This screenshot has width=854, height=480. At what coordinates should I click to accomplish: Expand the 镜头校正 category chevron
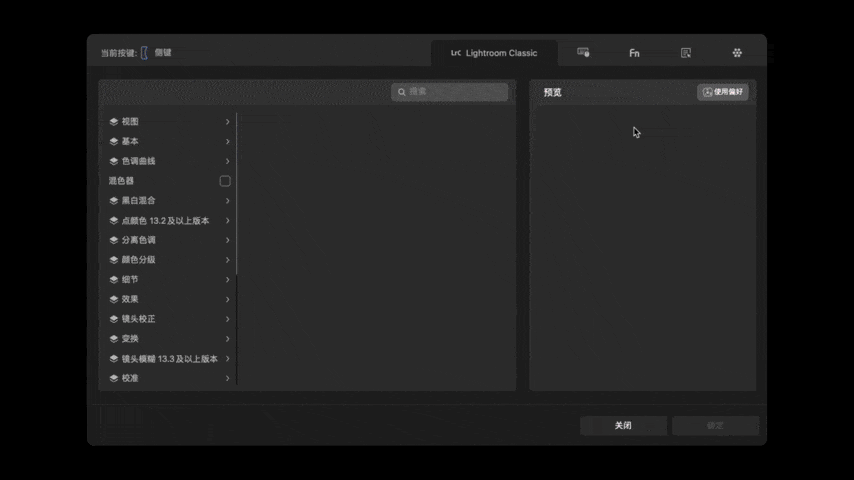(x=228, y=319)
